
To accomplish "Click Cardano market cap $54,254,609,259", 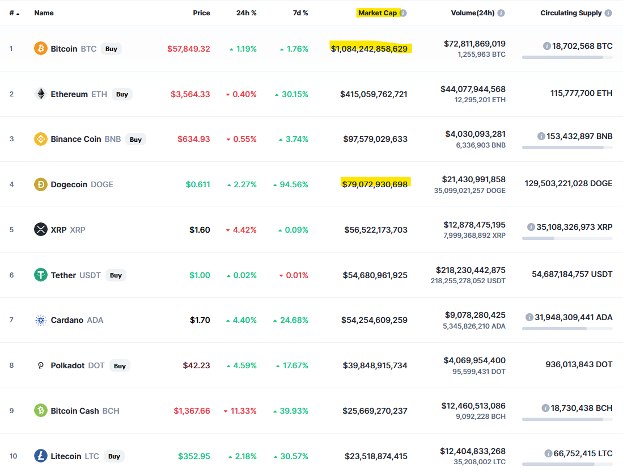I will pos(374,320).
